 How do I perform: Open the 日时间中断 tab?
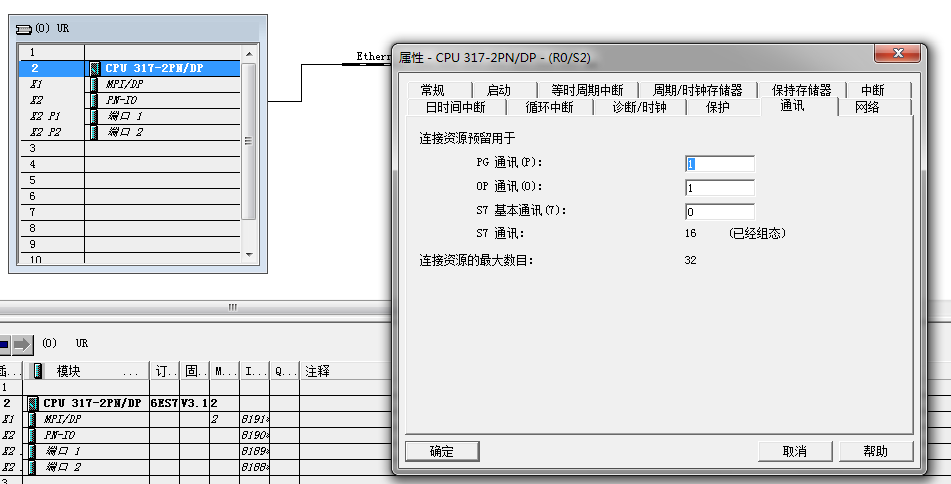click(x=455, y=107)
